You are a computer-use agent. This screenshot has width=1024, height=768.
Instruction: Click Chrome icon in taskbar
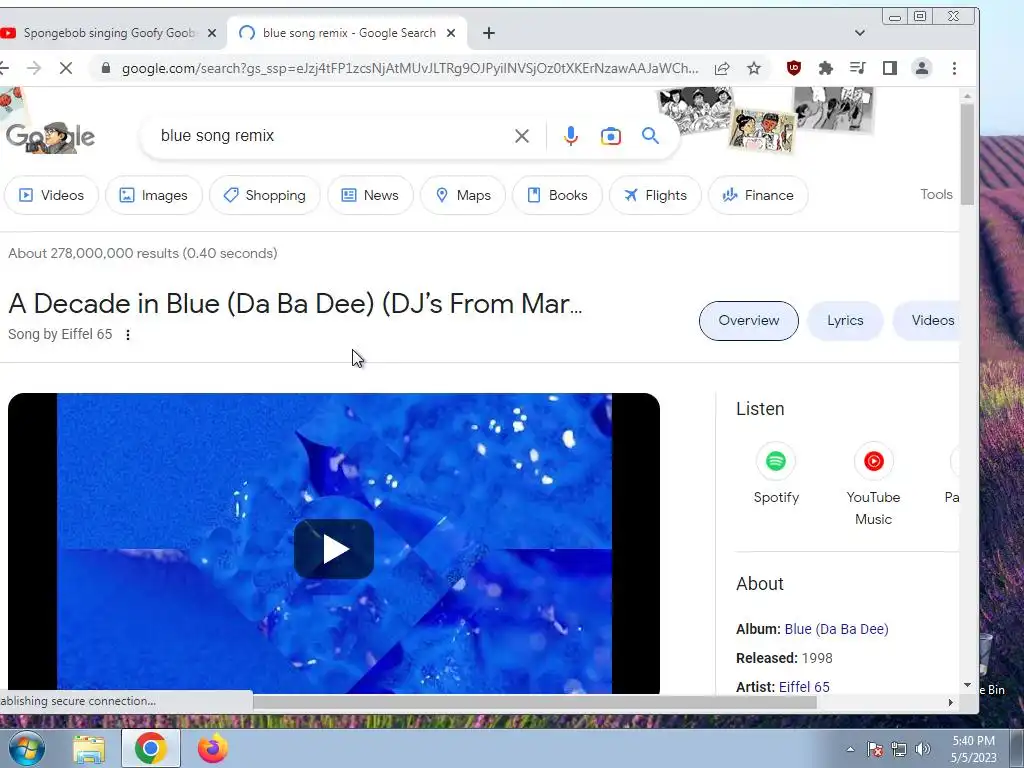(x=150, y=748)
